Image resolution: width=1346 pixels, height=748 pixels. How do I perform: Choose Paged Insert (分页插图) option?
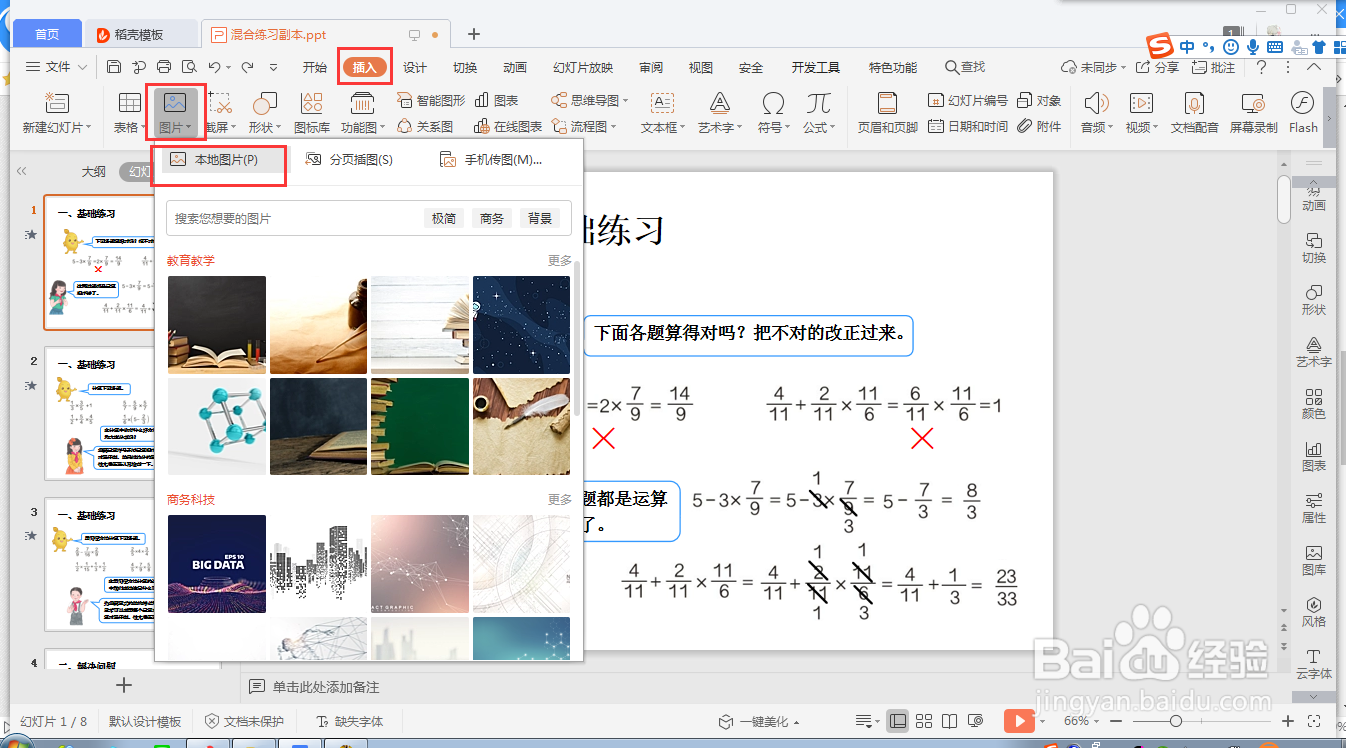click(x=349, y=160)
